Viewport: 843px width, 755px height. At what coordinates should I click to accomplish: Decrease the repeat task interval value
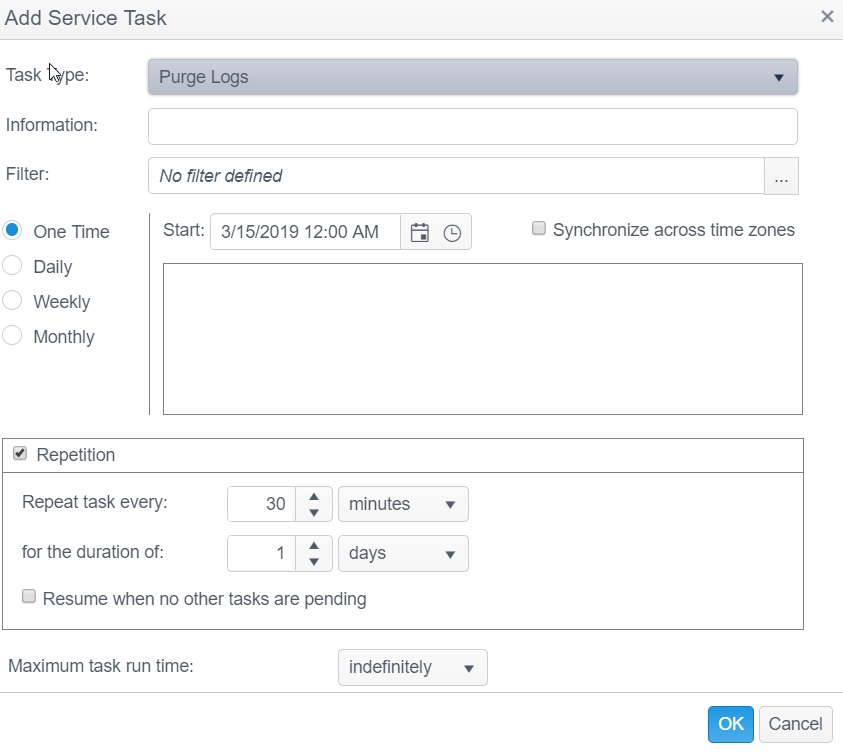click(x=314, y=513)
